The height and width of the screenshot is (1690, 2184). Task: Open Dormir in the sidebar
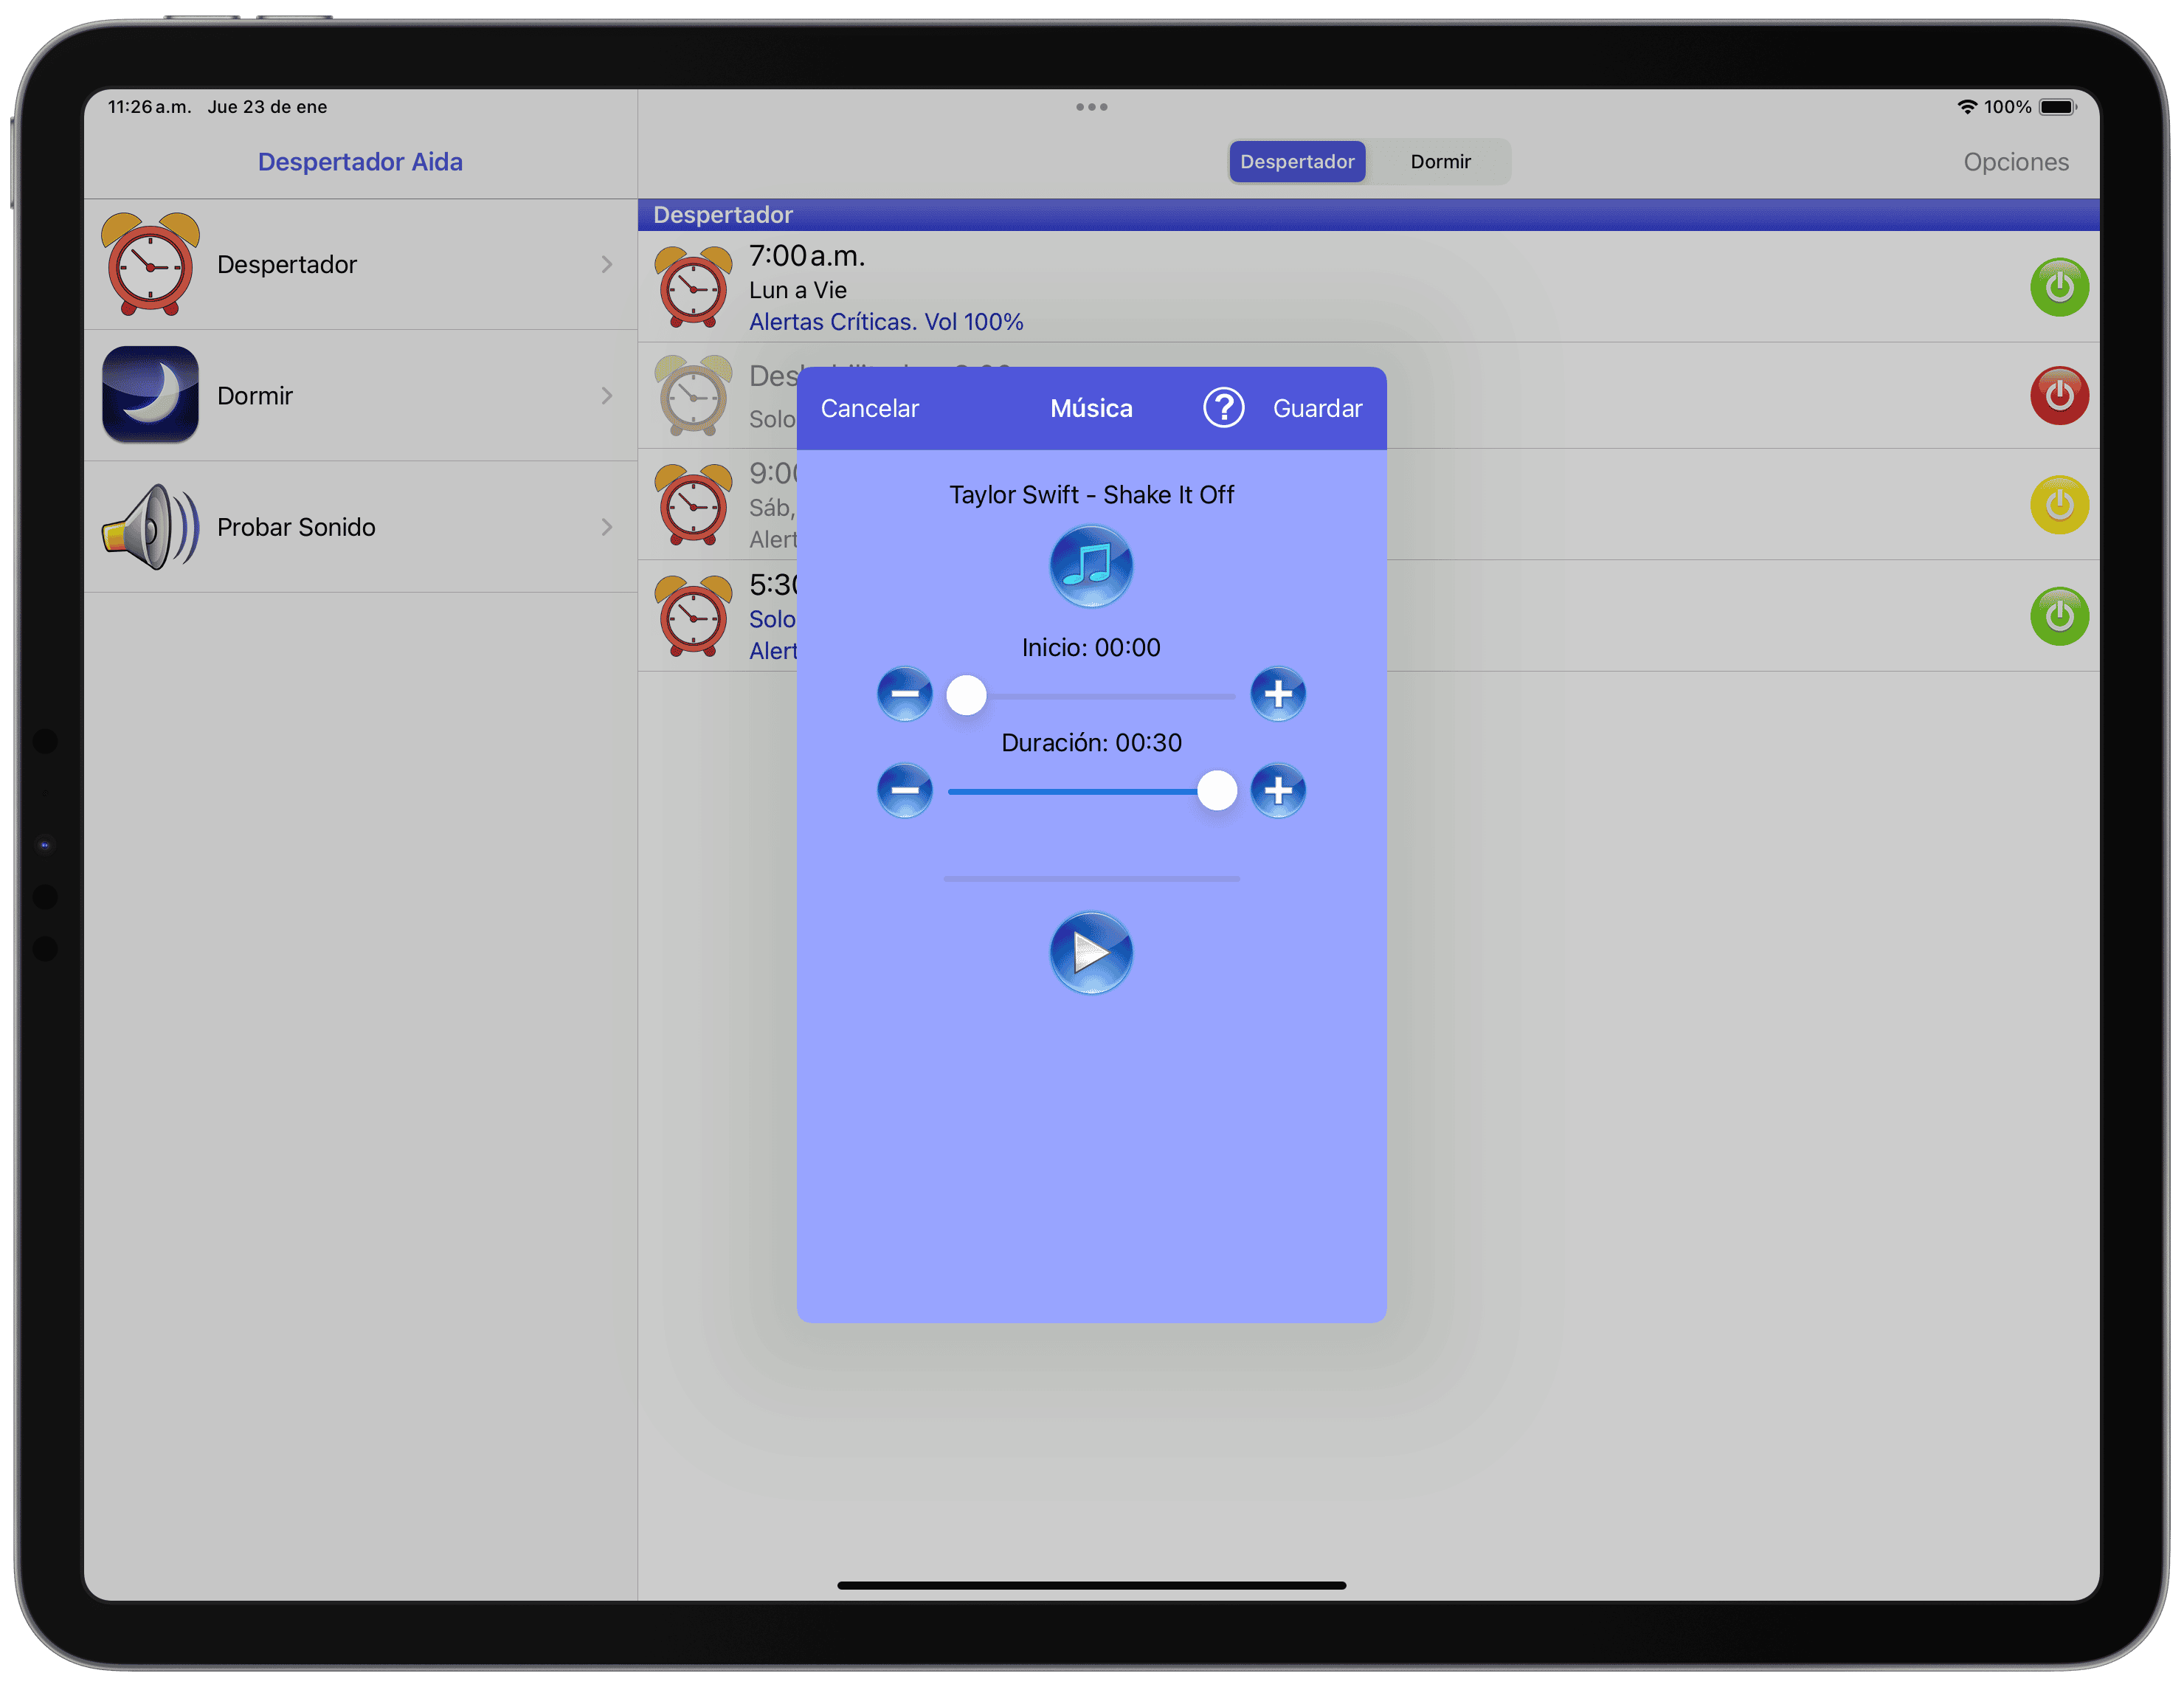pos(360,396)
